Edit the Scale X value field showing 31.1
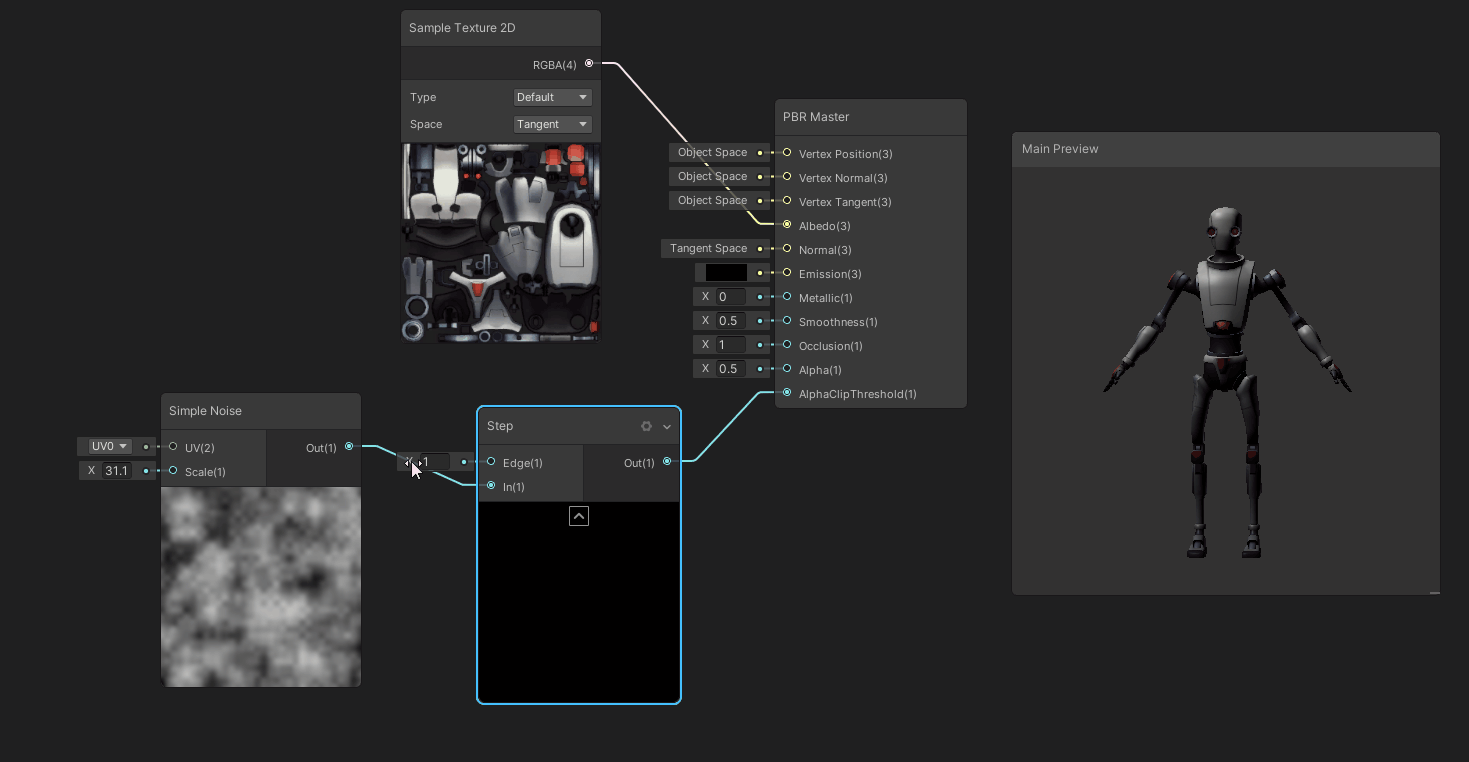Image resolution: width=1469 pixels, height=762 pixels. (x=117, y=471)
